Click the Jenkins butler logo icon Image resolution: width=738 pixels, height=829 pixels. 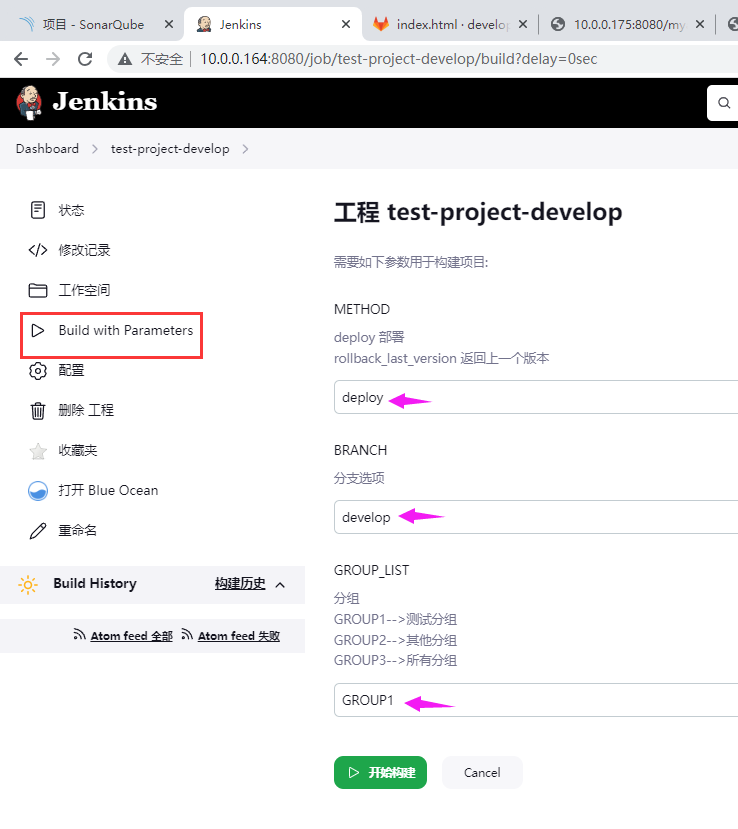pyautogui.click(x=29, y=103)
